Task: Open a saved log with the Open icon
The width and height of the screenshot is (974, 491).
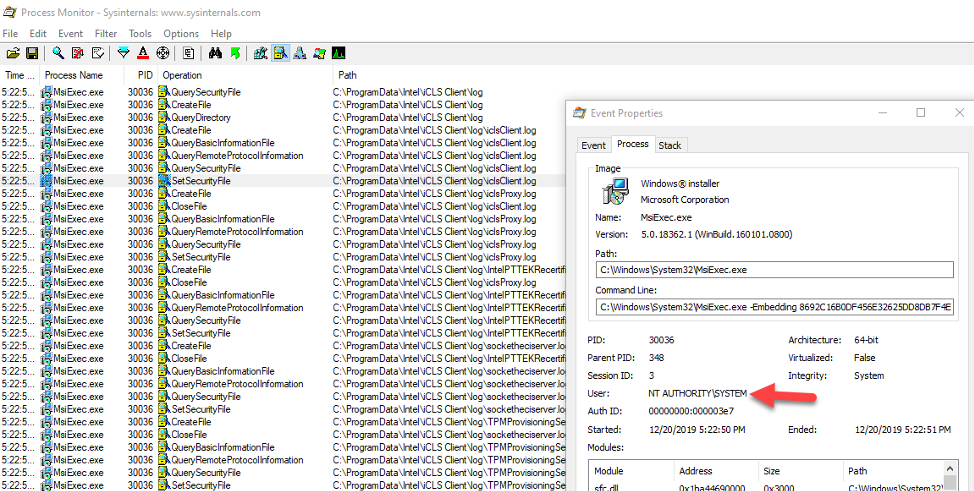Action: click(x=12, y=53)
